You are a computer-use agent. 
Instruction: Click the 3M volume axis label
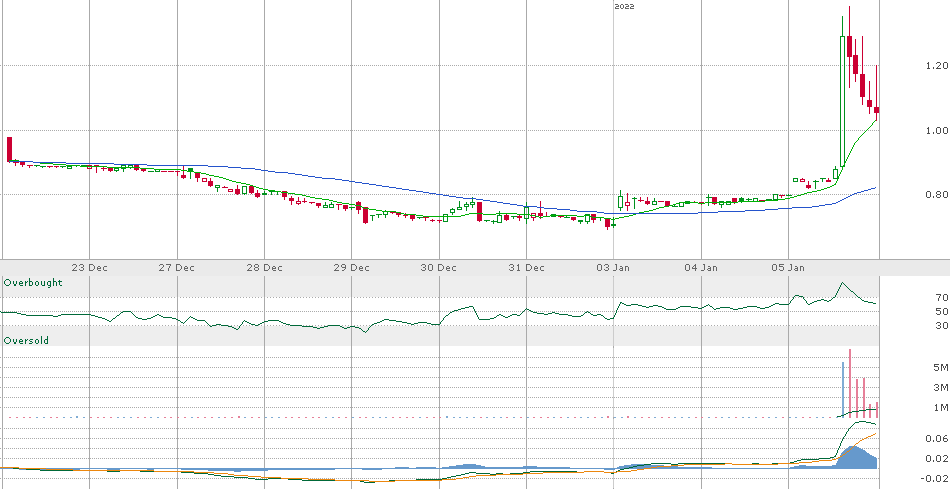click(x=940, y=387)
